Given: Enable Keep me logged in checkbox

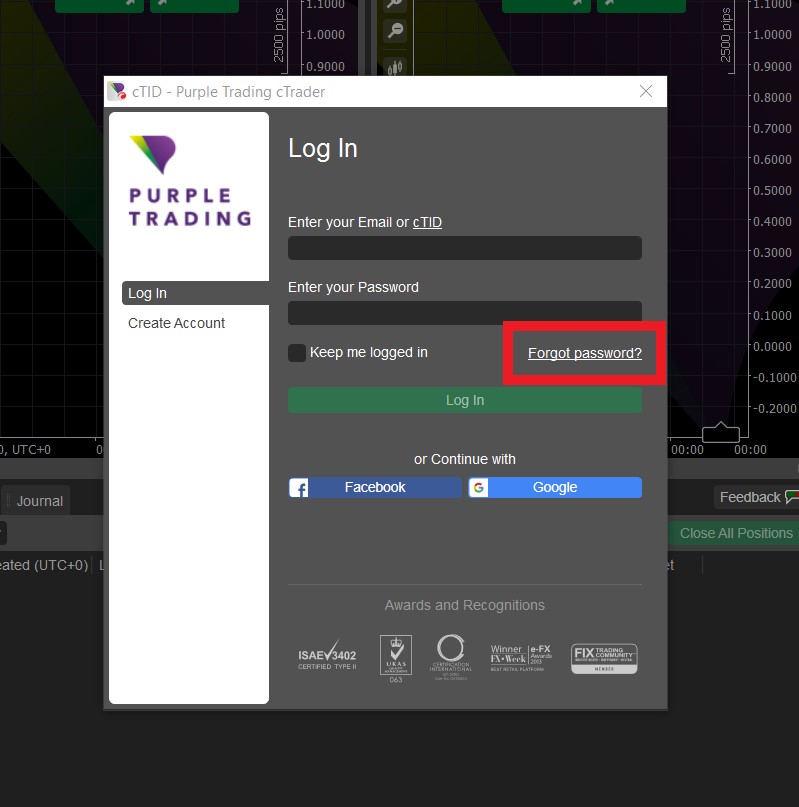Looking at the screenshot, I should [297, 353].
